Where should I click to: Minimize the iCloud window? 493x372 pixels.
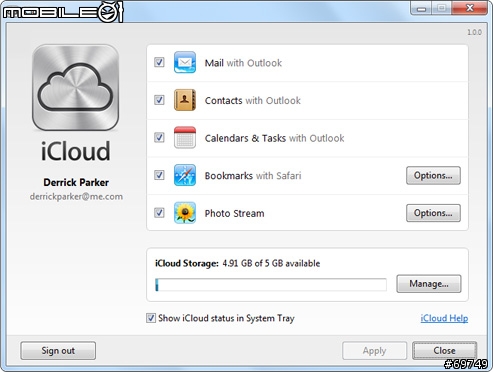[421, 8]
